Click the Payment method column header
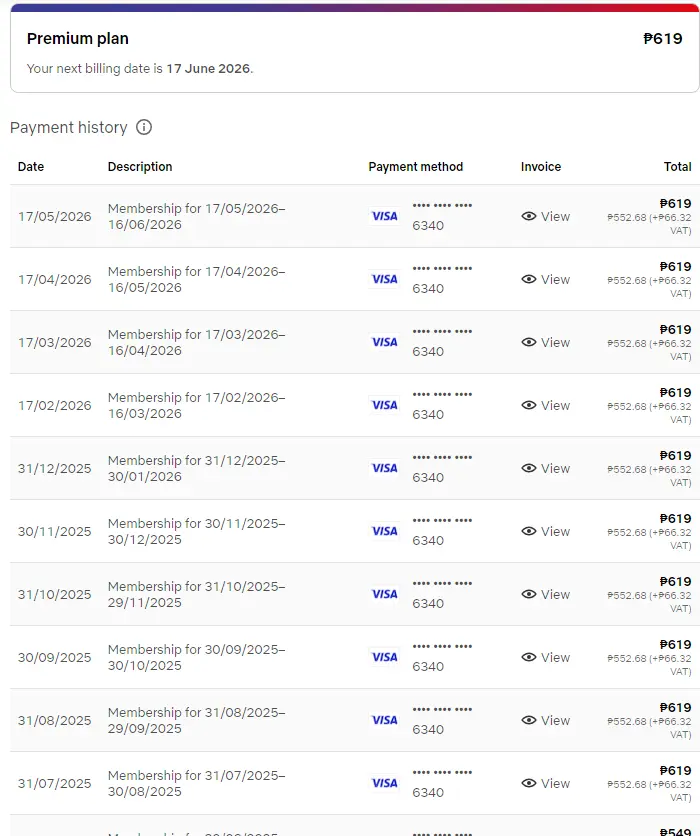This screenshot has width=700, height=836. [x=416, y=166]
